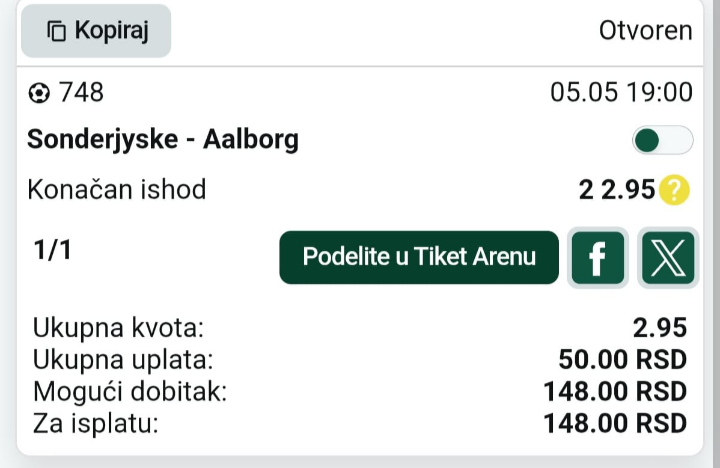
Task: Click the 05.05 19:00 match time
Action: (621, 92)
